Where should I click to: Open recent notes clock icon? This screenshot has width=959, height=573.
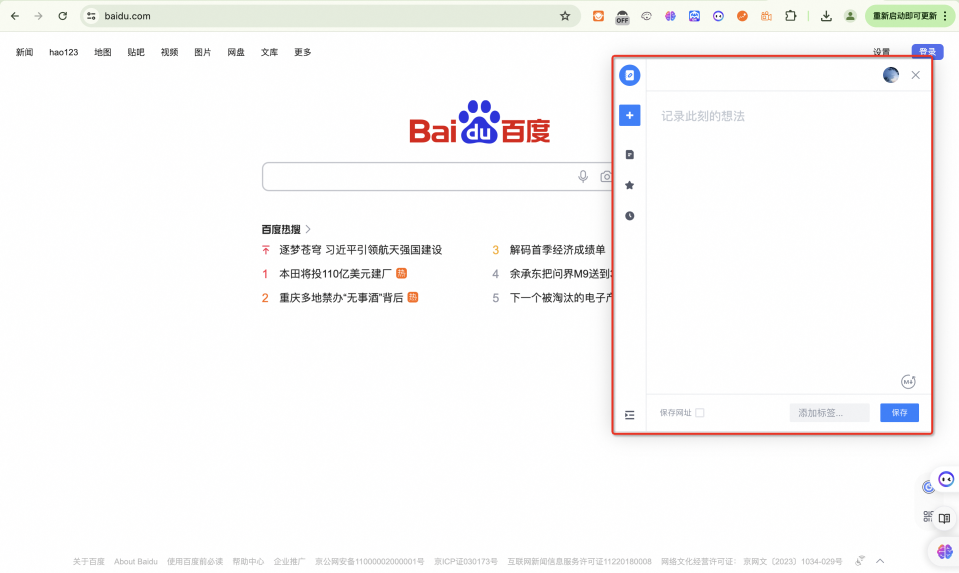tap(629, 216)
